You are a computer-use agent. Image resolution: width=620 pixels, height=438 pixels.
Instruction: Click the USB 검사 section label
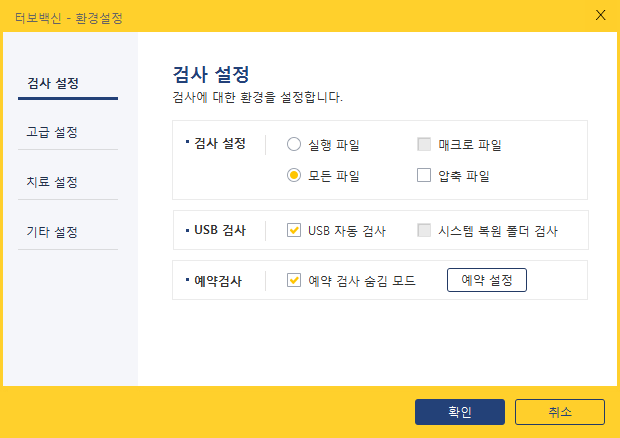point(219,230)
